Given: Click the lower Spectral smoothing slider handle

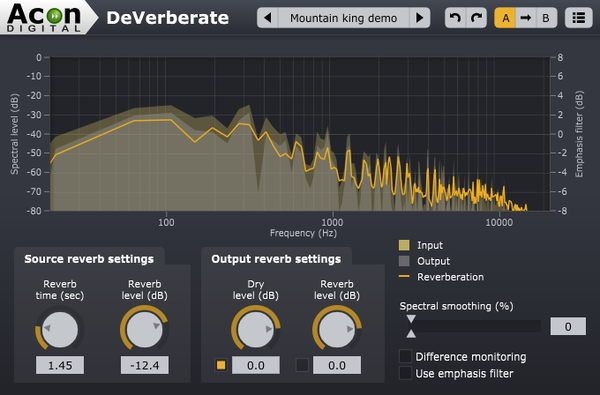Looking at the screenshot, I should [411, 334].
